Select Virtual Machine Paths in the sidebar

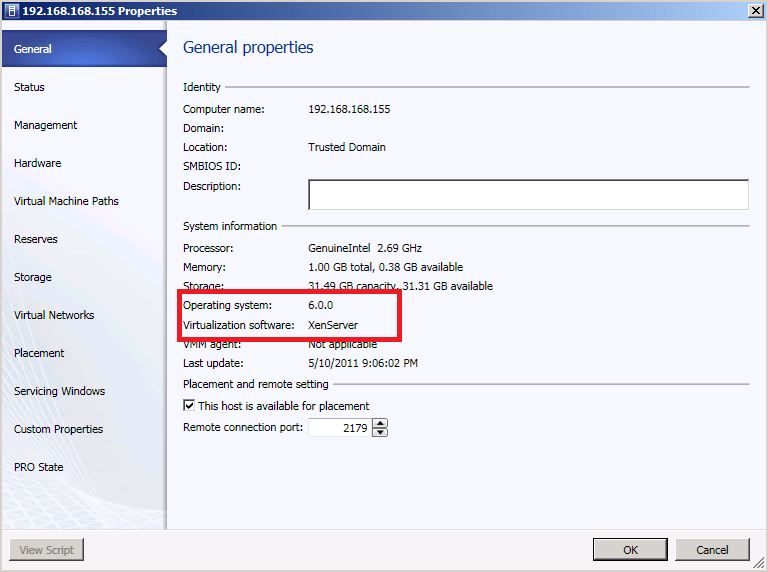pyautogui.click(x=66, y=201)
